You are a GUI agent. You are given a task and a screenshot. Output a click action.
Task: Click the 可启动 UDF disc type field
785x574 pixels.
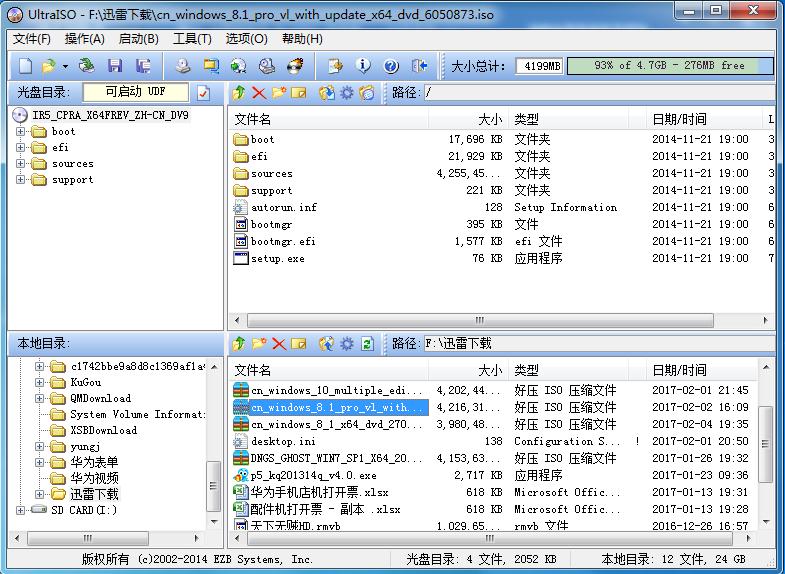(136, 92)
